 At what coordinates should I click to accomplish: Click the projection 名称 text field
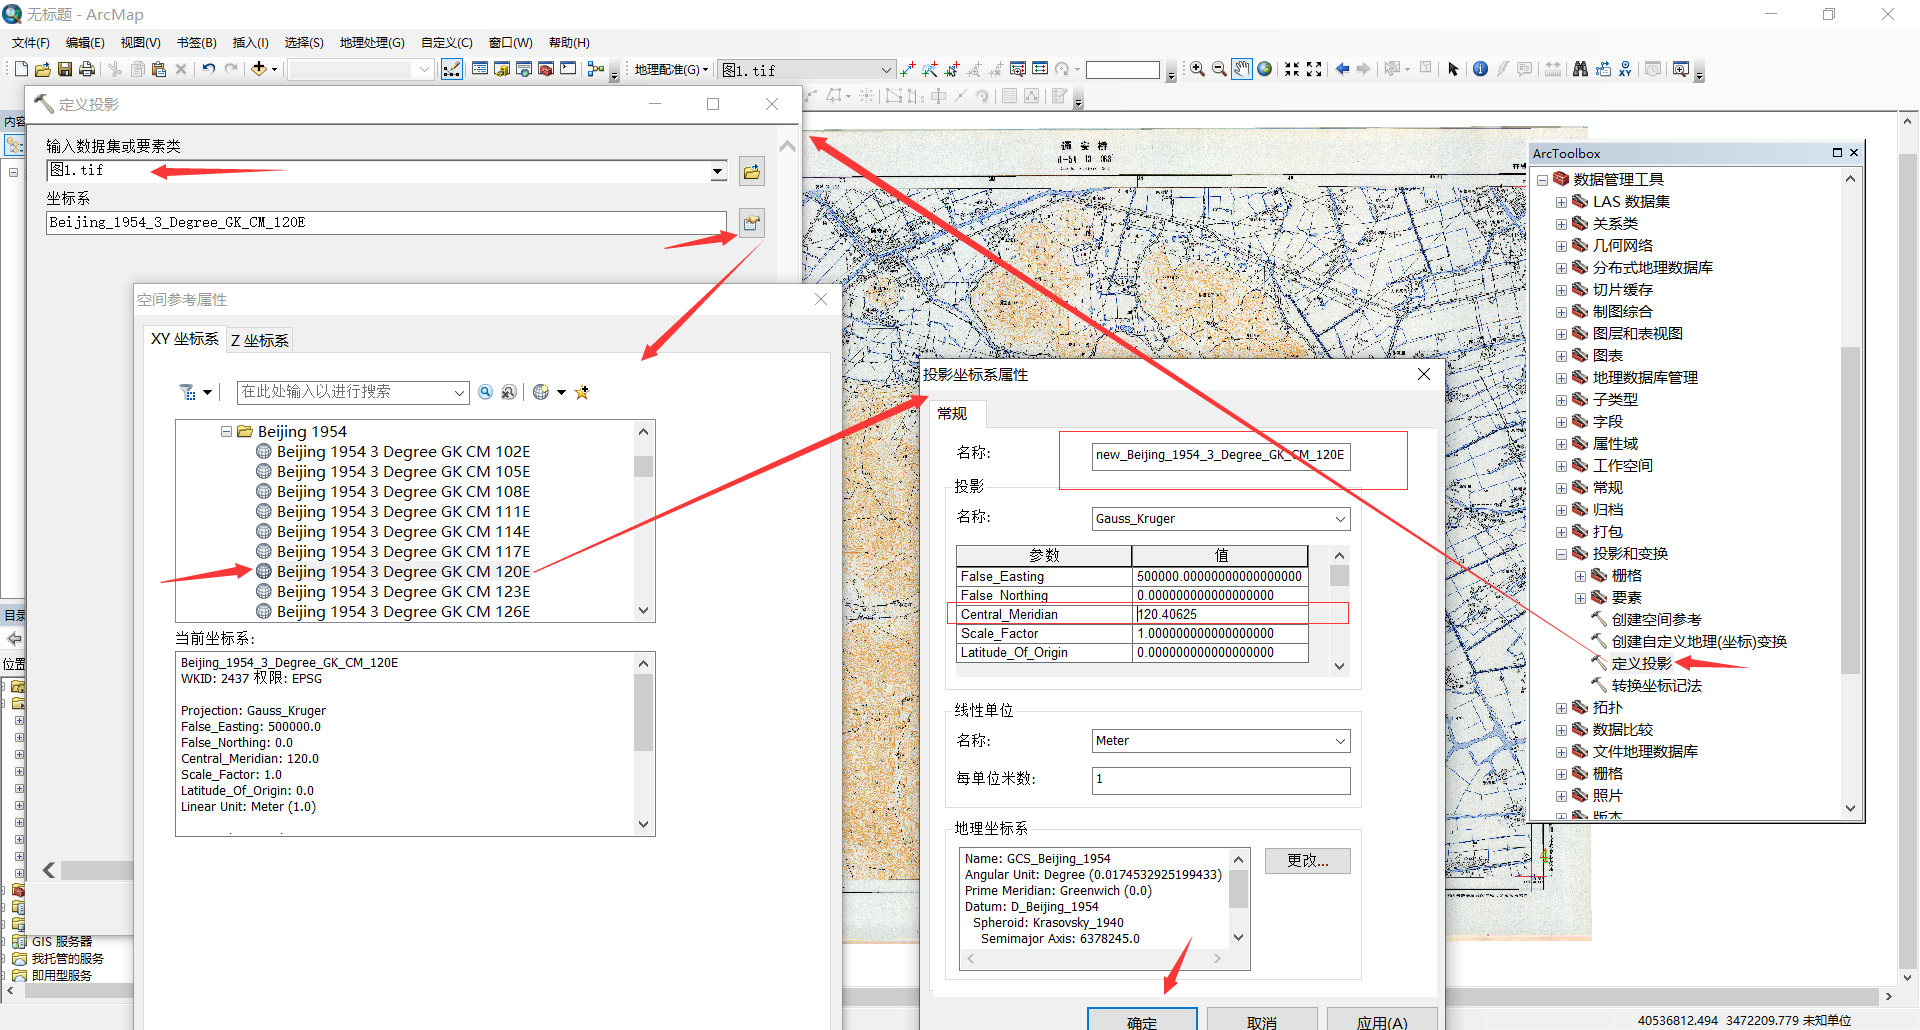[x=1221, y=456]
